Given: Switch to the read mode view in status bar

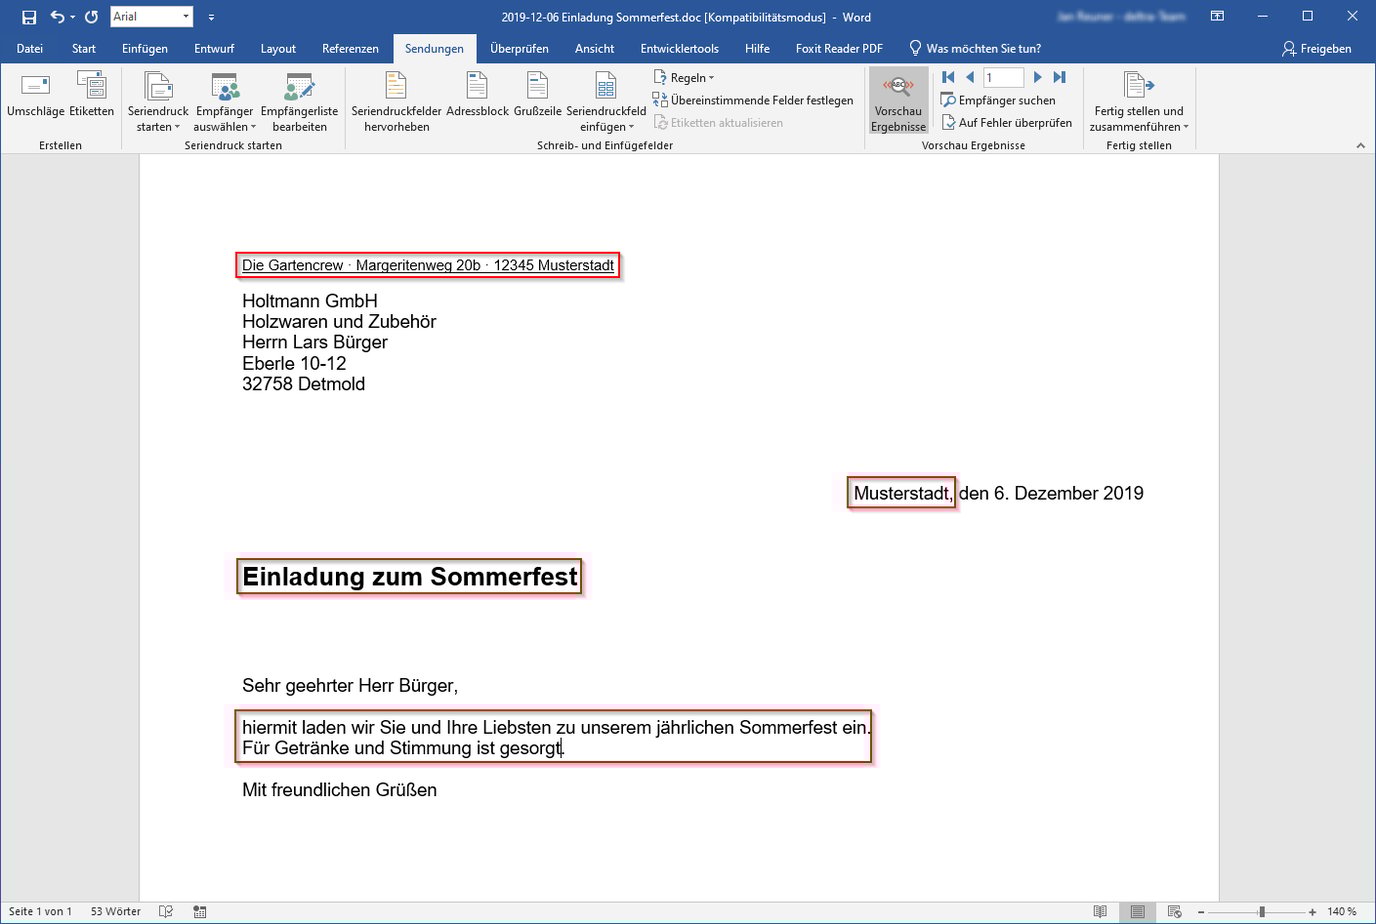Looking at the screenshot, I should pos(1100,911).
